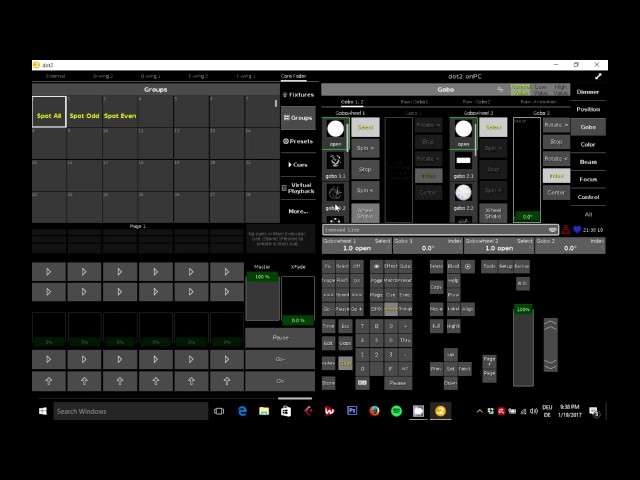Choose gobo 1.2 thumbnail
The image size is (640, 480).
click(x=336, y=197)
